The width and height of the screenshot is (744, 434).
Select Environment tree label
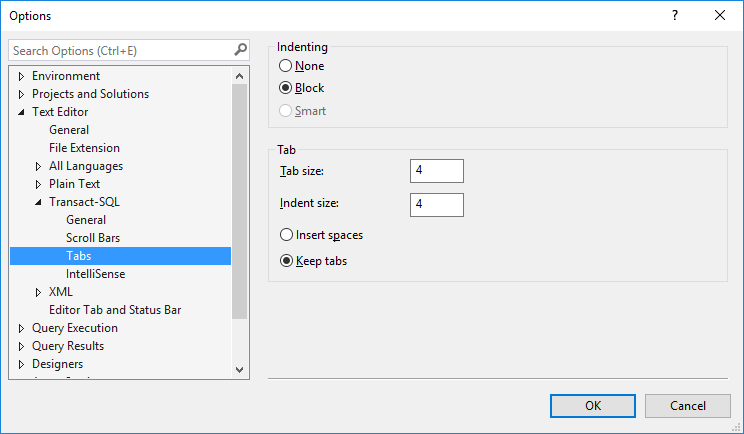(x=66, y=75)
